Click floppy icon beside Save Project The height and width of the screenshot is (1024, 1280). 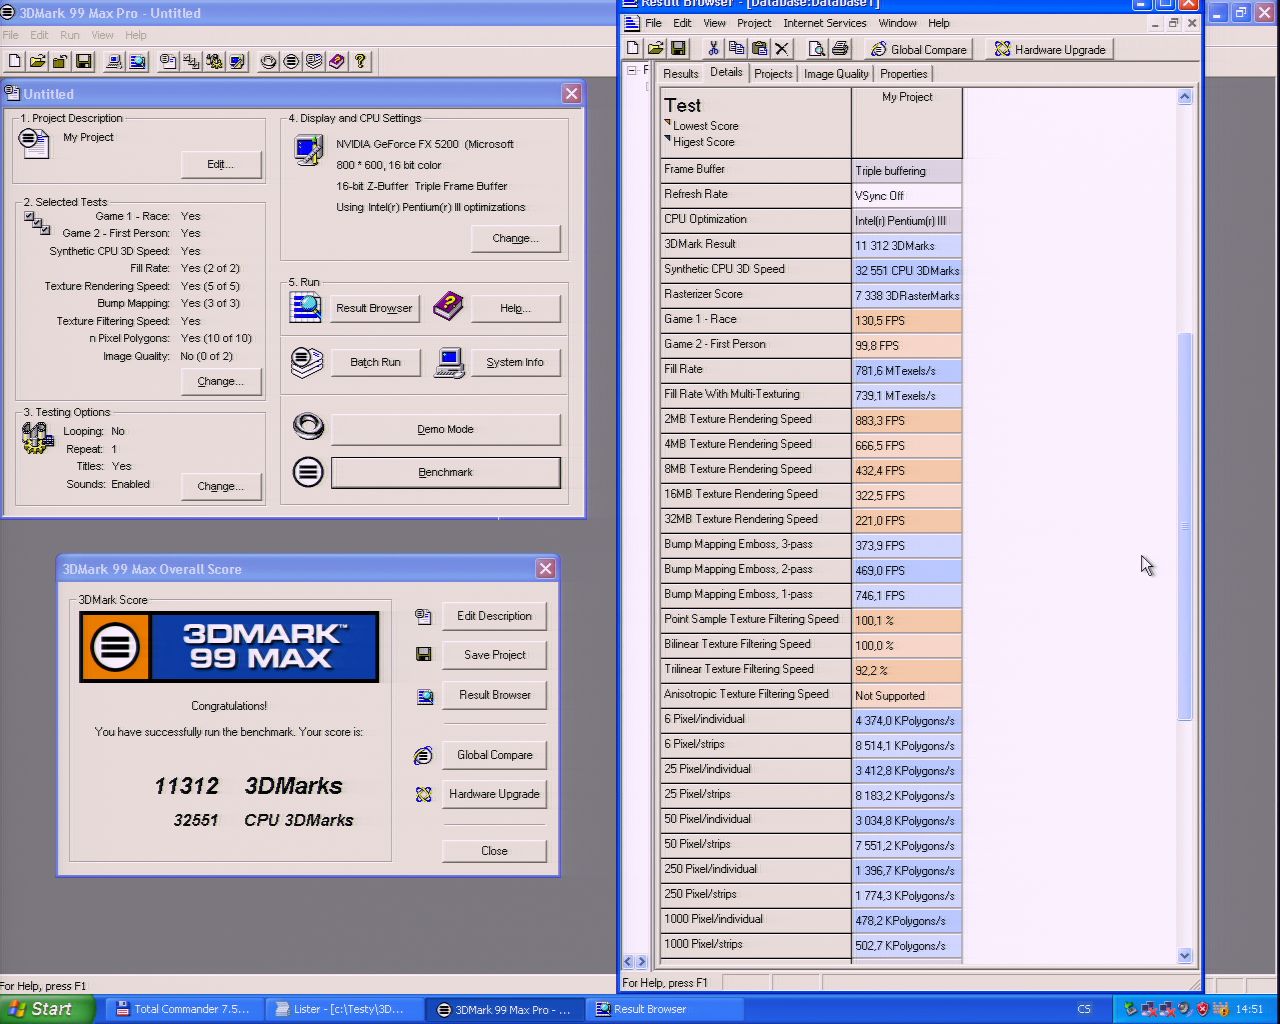(x=423, y=655)
